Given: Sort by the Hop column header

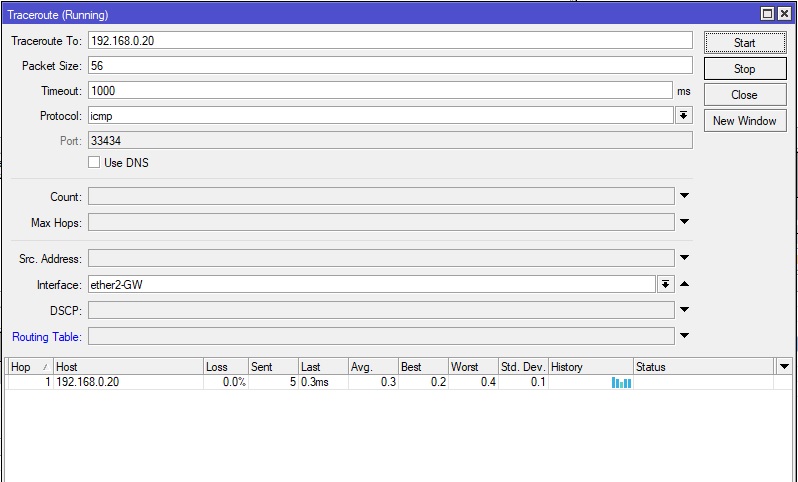Looking at the screenshot, I should [31, 366].
